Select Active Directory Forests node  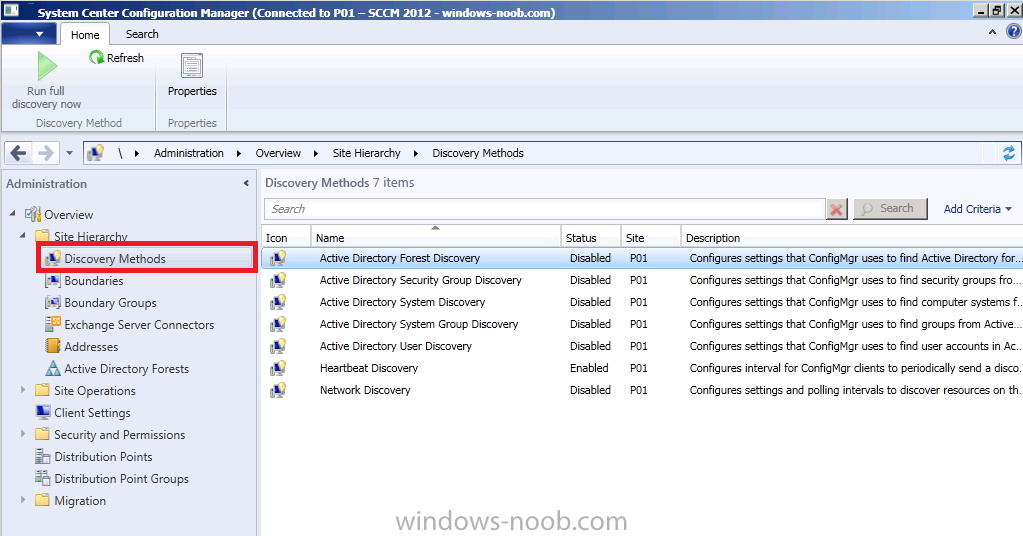[x=127, y=369]
